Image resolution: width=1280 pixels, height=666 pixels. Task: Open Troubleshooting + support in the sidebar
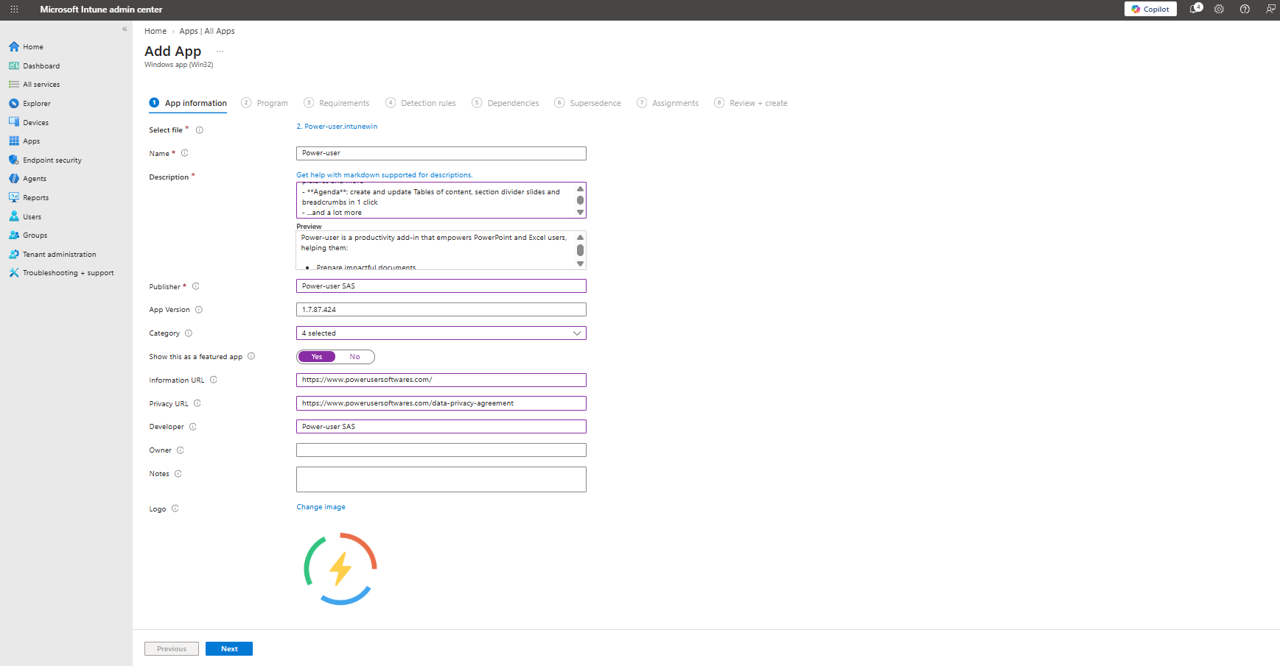(66, 272)
